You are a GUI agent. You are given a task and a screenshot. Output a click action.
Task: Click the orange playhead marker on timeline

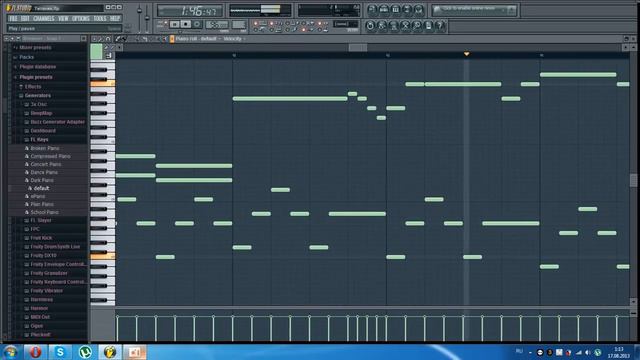pyautogui.click(x=466, y=54)
